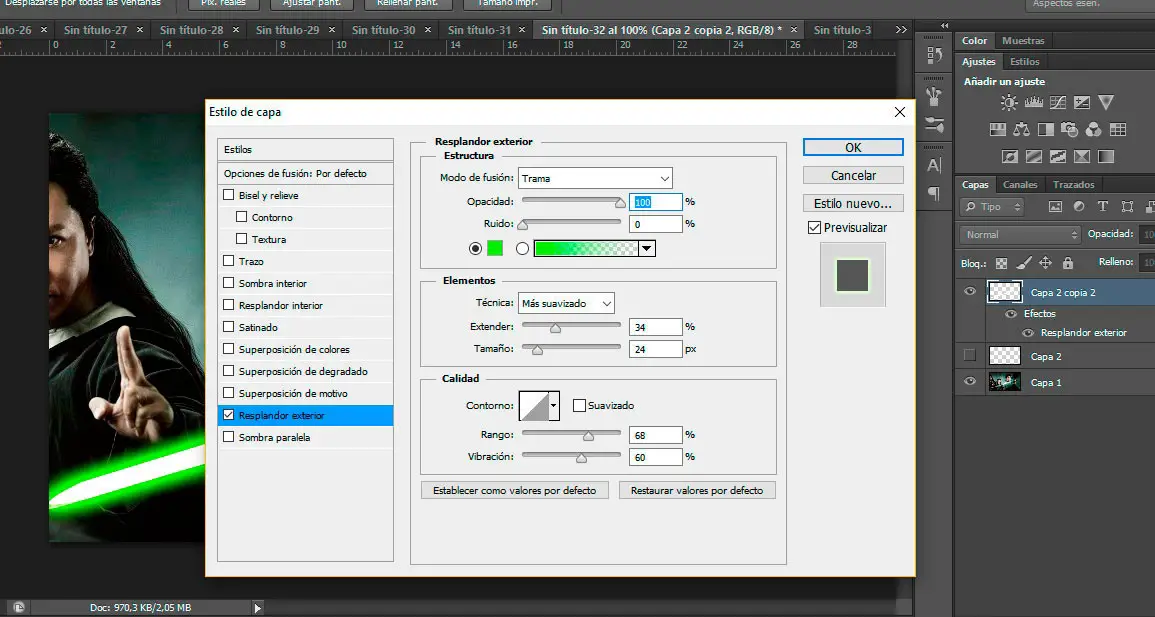
Task: Click the Tamaño value input field
Action: [x=655, y=349]
